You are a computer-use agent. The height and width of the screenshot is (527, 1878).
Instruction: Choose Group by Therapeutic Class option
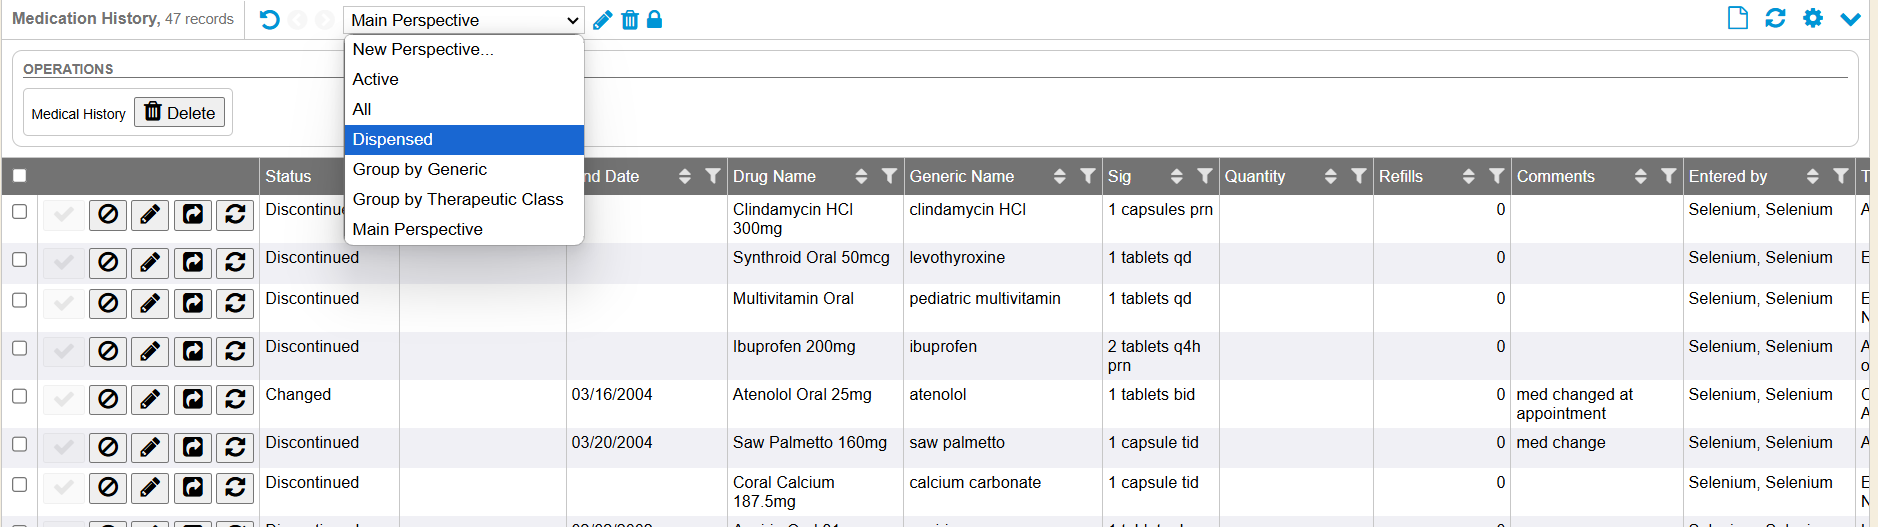(x=458, y=199)
